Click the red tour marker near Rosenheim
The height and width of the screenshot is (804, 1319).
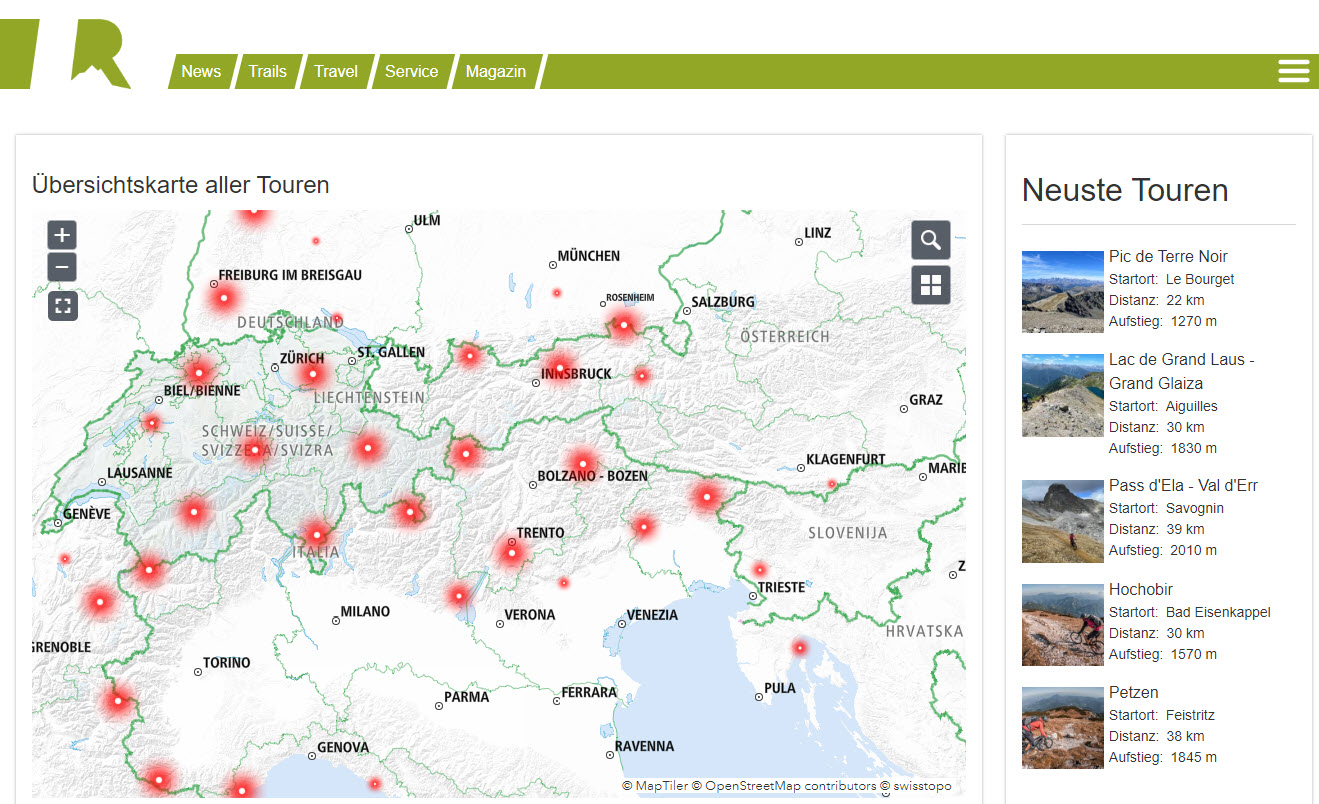point(623,324)
